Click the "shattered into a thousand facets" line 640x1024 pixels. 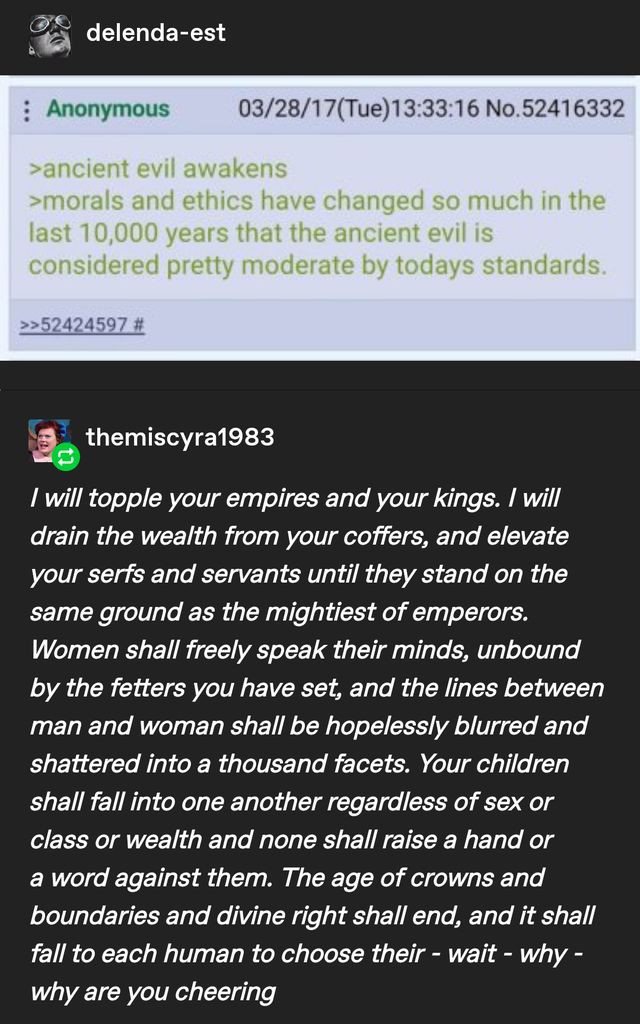click(299, 764)
